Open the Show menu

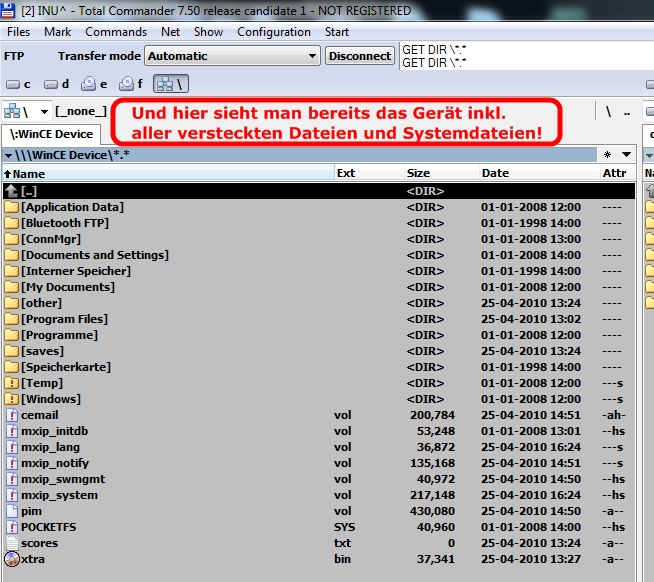[x=208, y=32]
